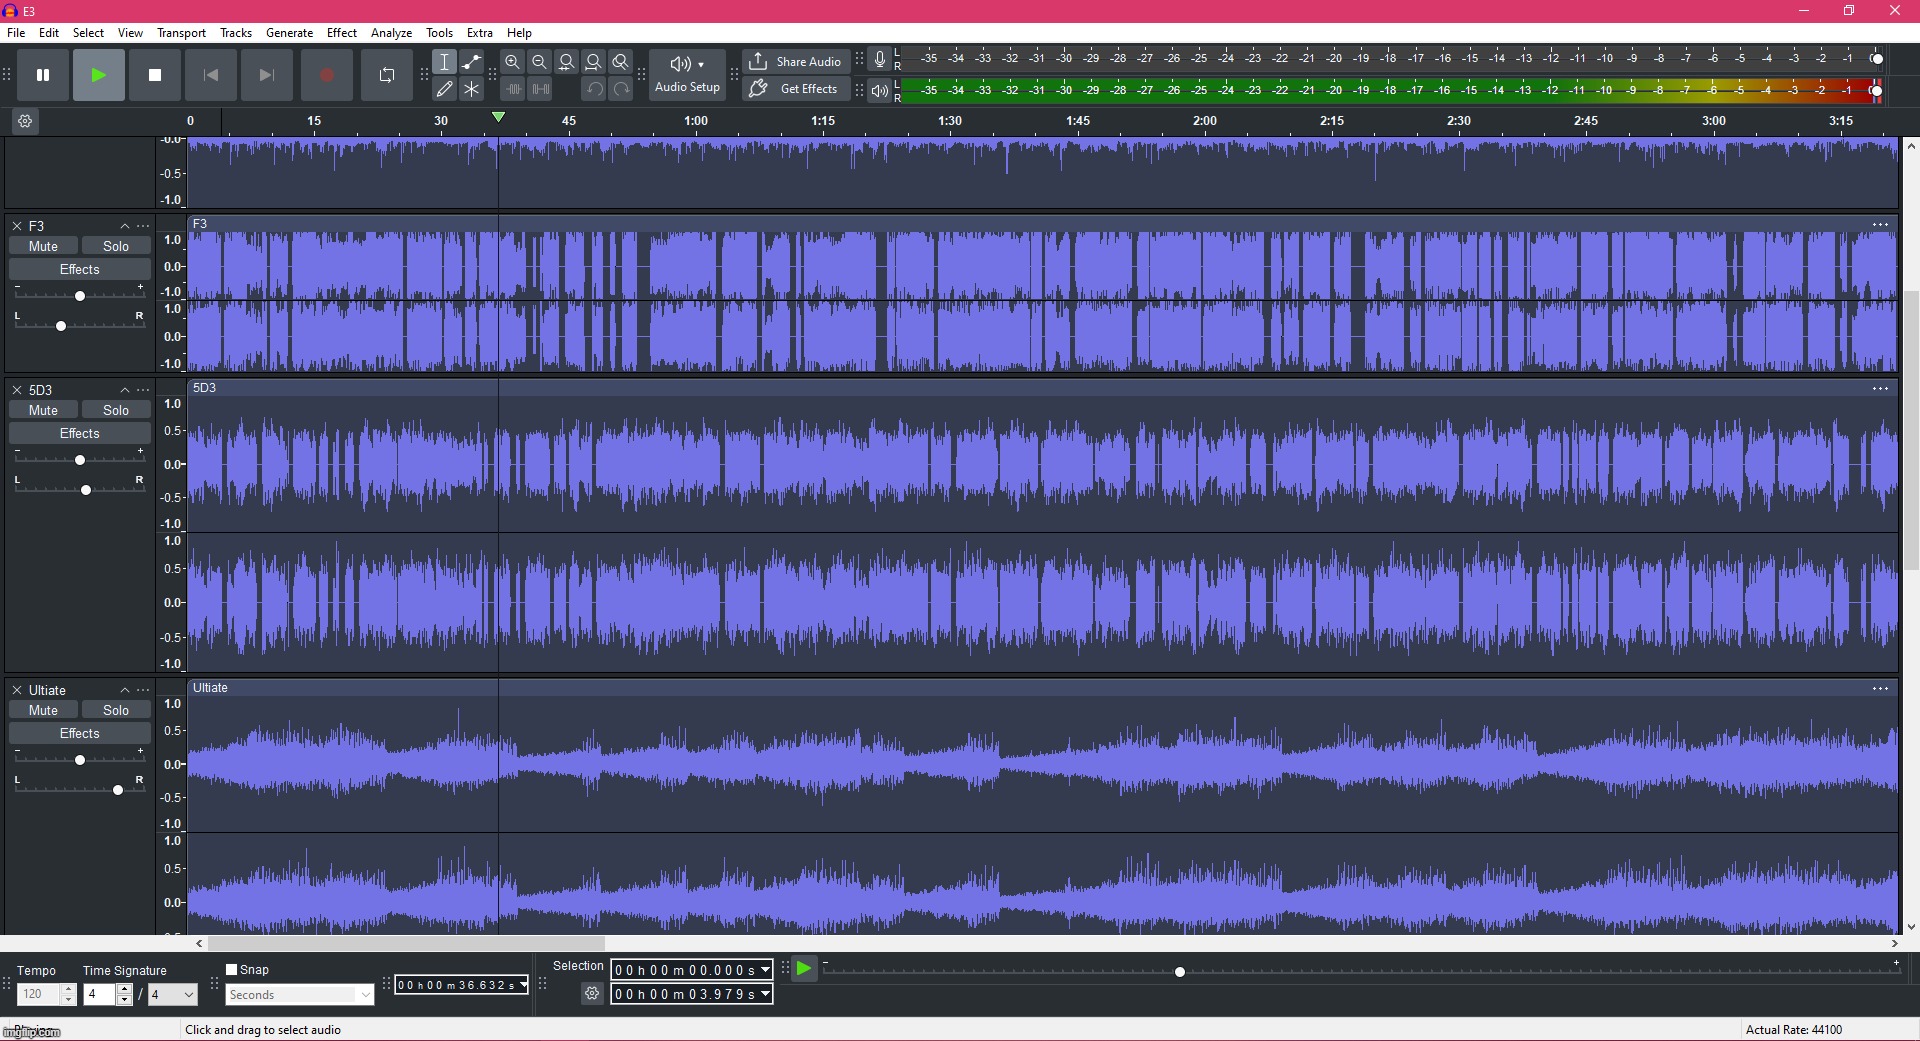Trim audio outside selection

[x=513, y=89]
